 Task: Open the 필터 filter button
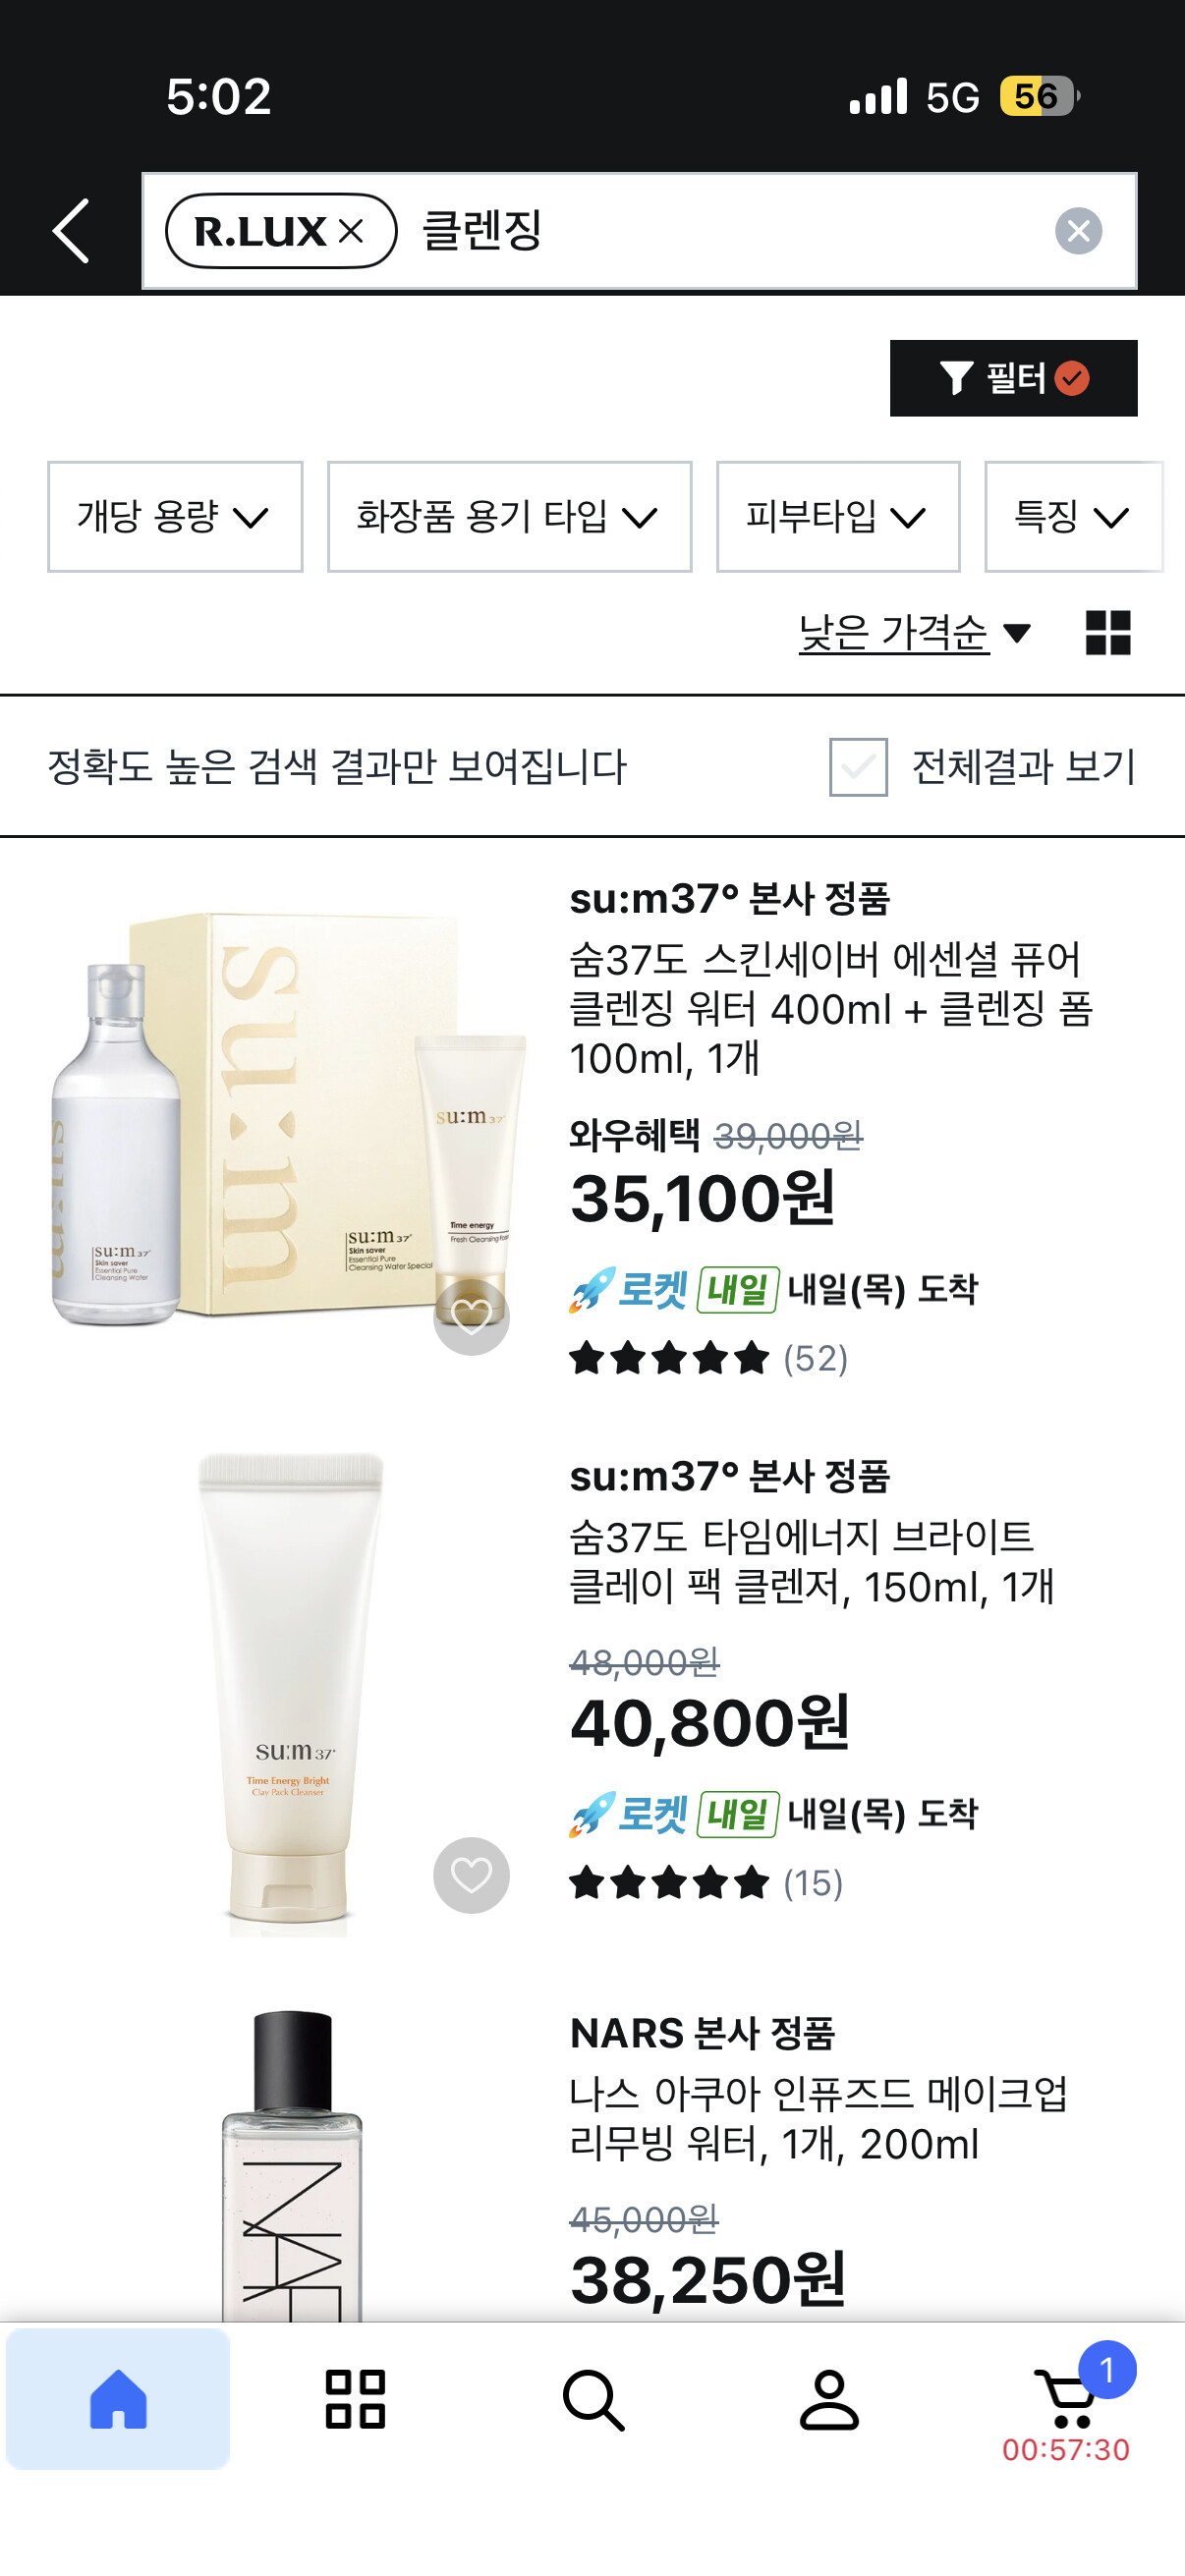pyautogui.click(x=1013, y=378)
